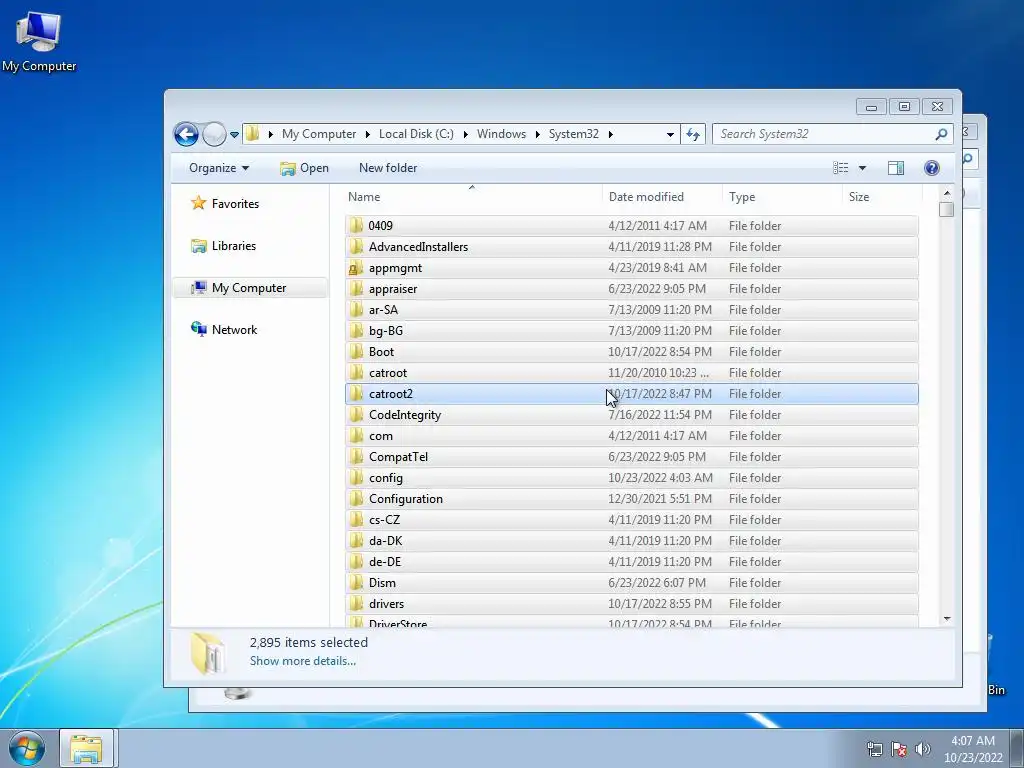Click the volume speaker tray icon
This screenshot has height=768, width=1024.
click(x=923, y=749)
